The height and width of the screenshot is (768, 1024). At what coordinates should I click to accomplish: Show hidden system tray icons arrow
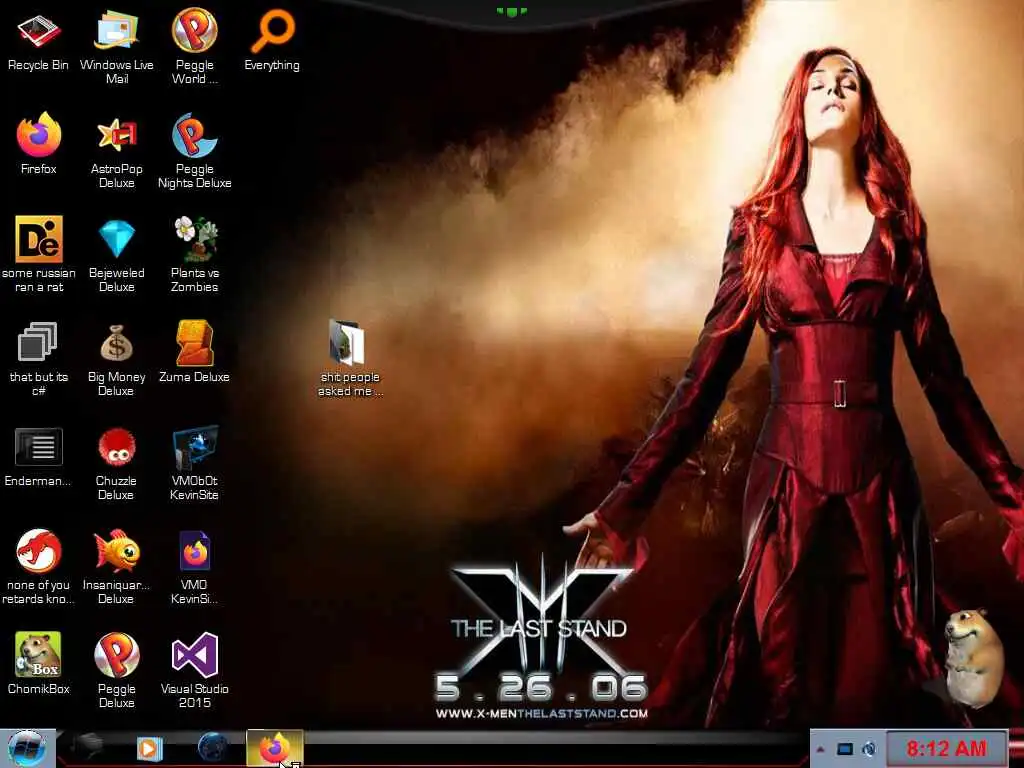click(821, 749)
